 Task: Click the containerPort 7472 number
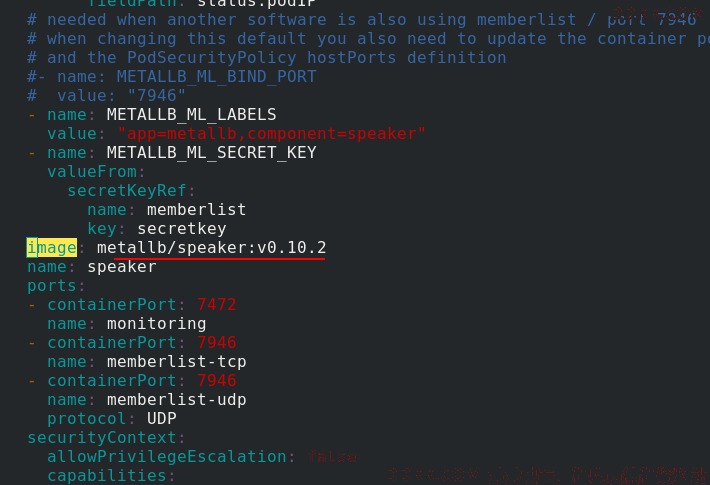[216, 305]
